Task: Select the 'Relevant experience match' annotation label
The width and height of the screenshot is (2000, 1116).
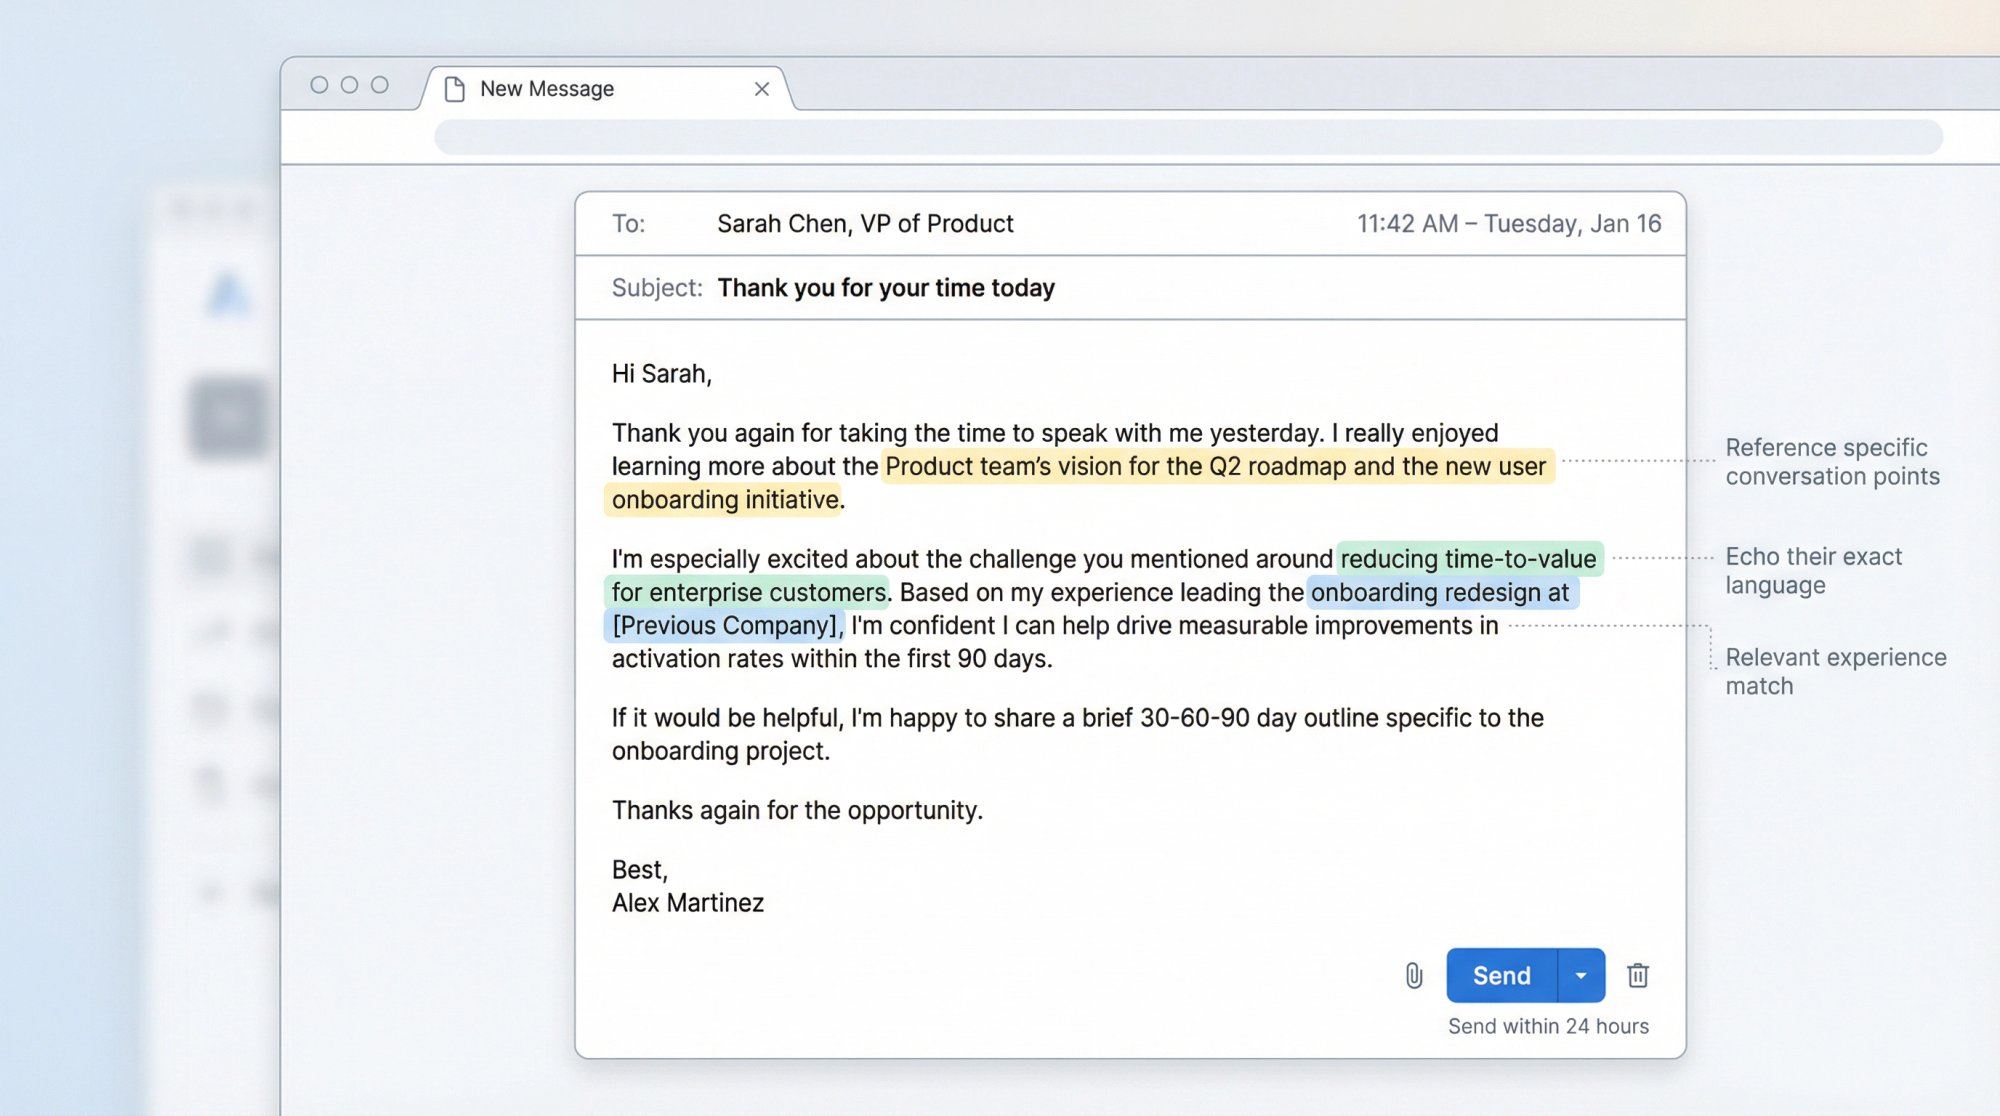Action: 1835,671
